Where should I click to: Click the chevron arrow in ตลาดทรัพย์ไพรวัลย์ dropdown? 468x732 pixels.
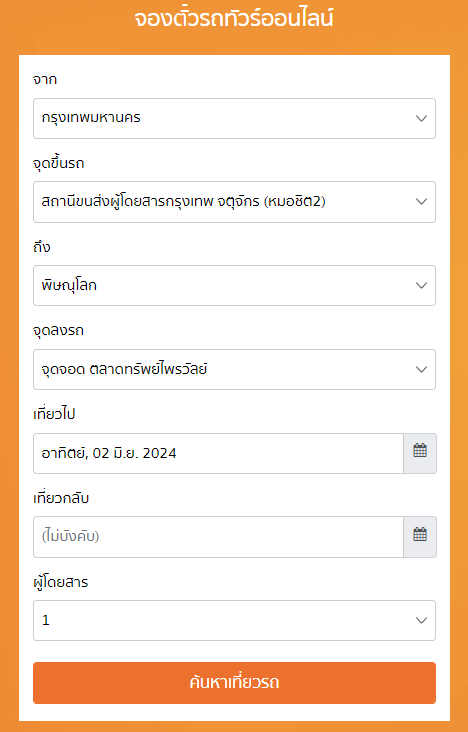[421, 370]
